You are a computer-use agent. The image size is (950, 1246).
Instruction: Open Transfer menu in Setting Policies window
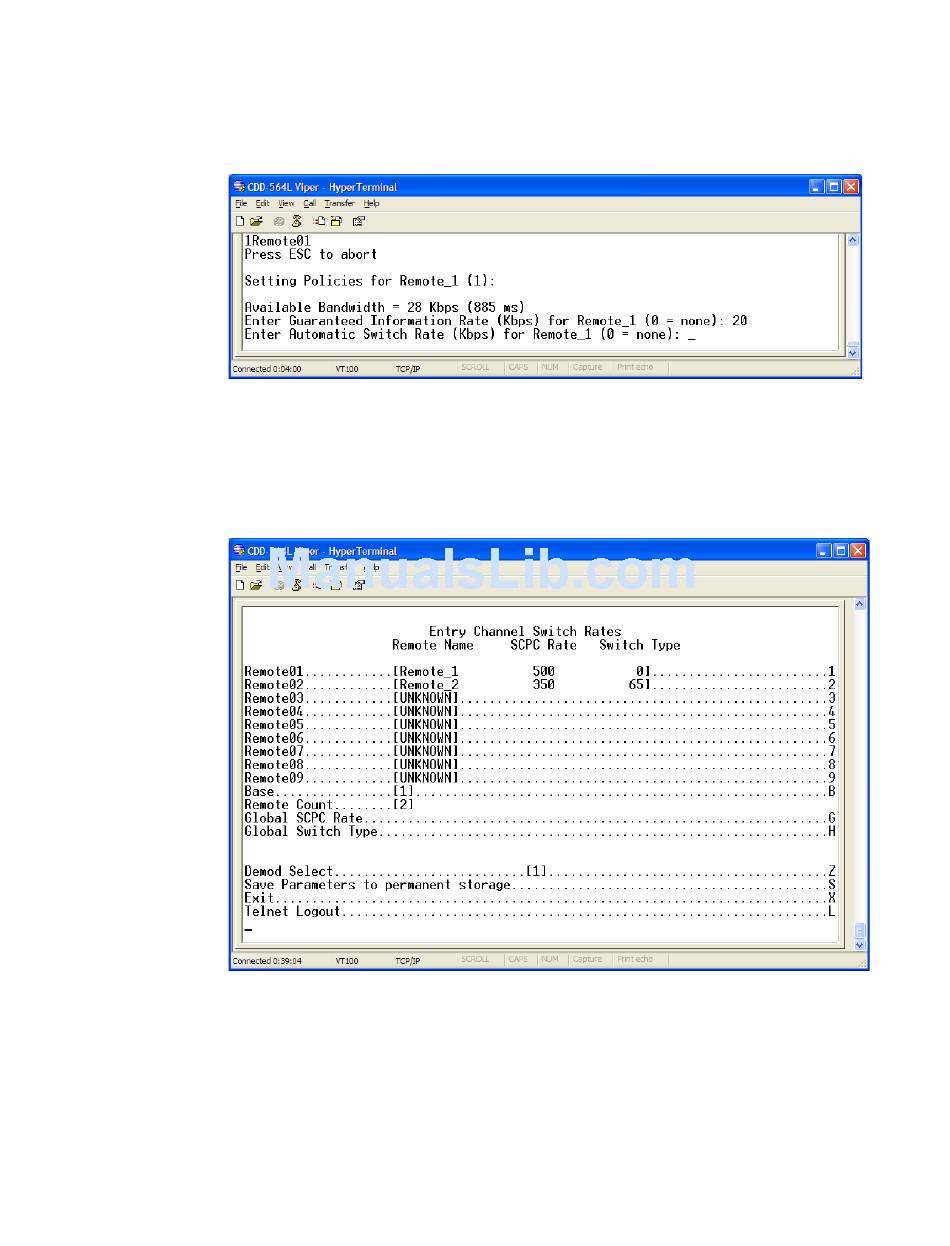339,203
